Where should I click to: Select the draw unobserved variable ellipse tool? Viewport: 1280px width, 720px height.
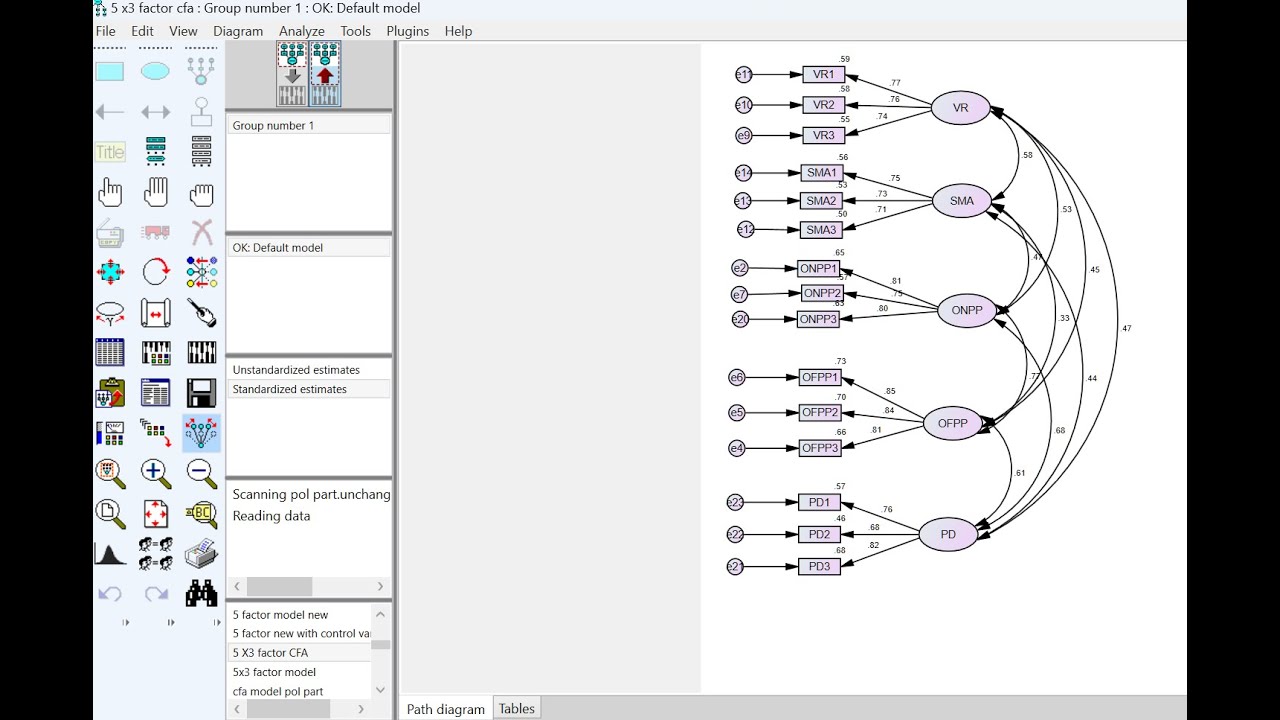click(155, 71)
